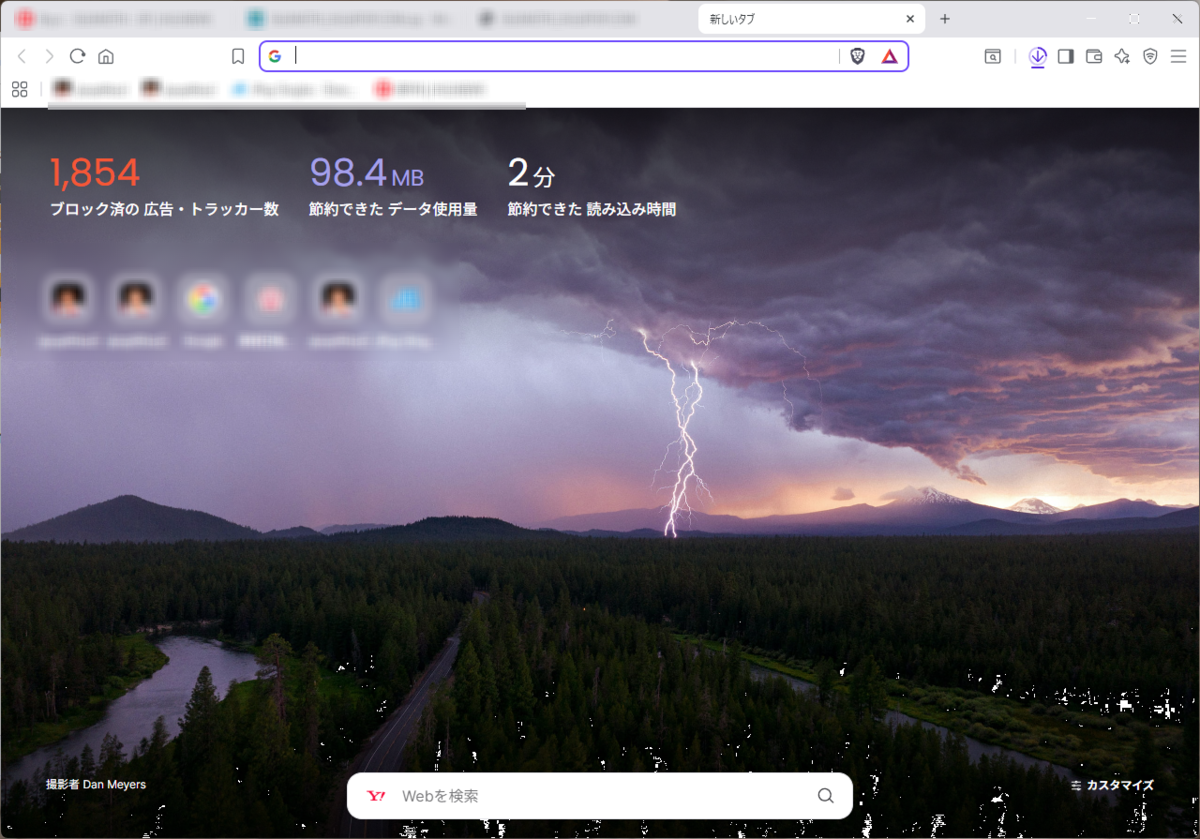
Task: Click the Yahoo logo in search box
Action: (x=377, y=796)
